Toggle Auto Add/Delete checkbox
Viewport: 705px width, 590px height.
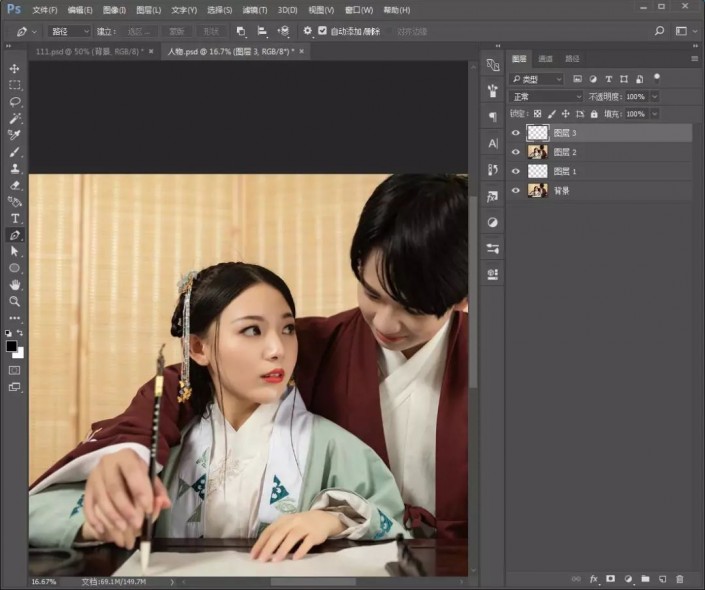pyautogui.click(x=322, y=31)
